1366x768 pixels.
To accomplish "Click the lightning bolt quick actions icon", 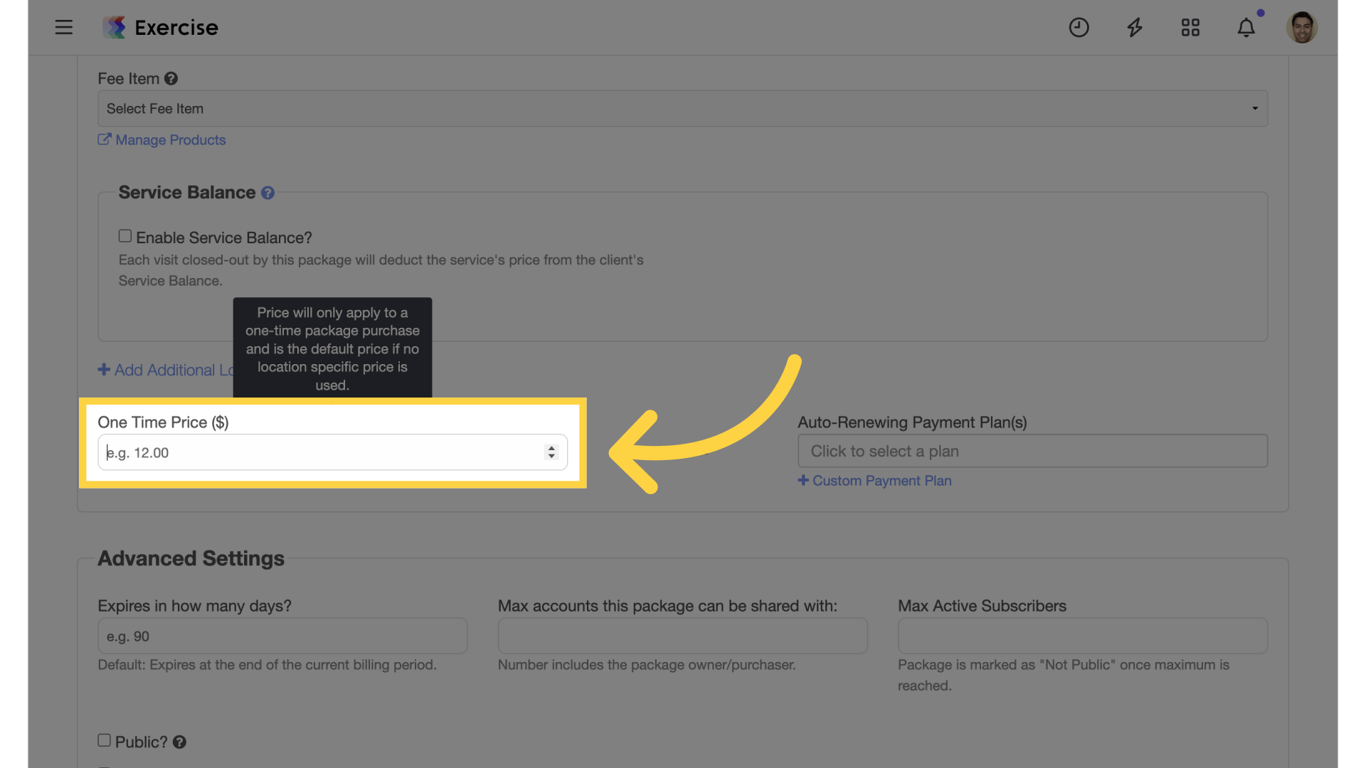I will (1134, 27).
